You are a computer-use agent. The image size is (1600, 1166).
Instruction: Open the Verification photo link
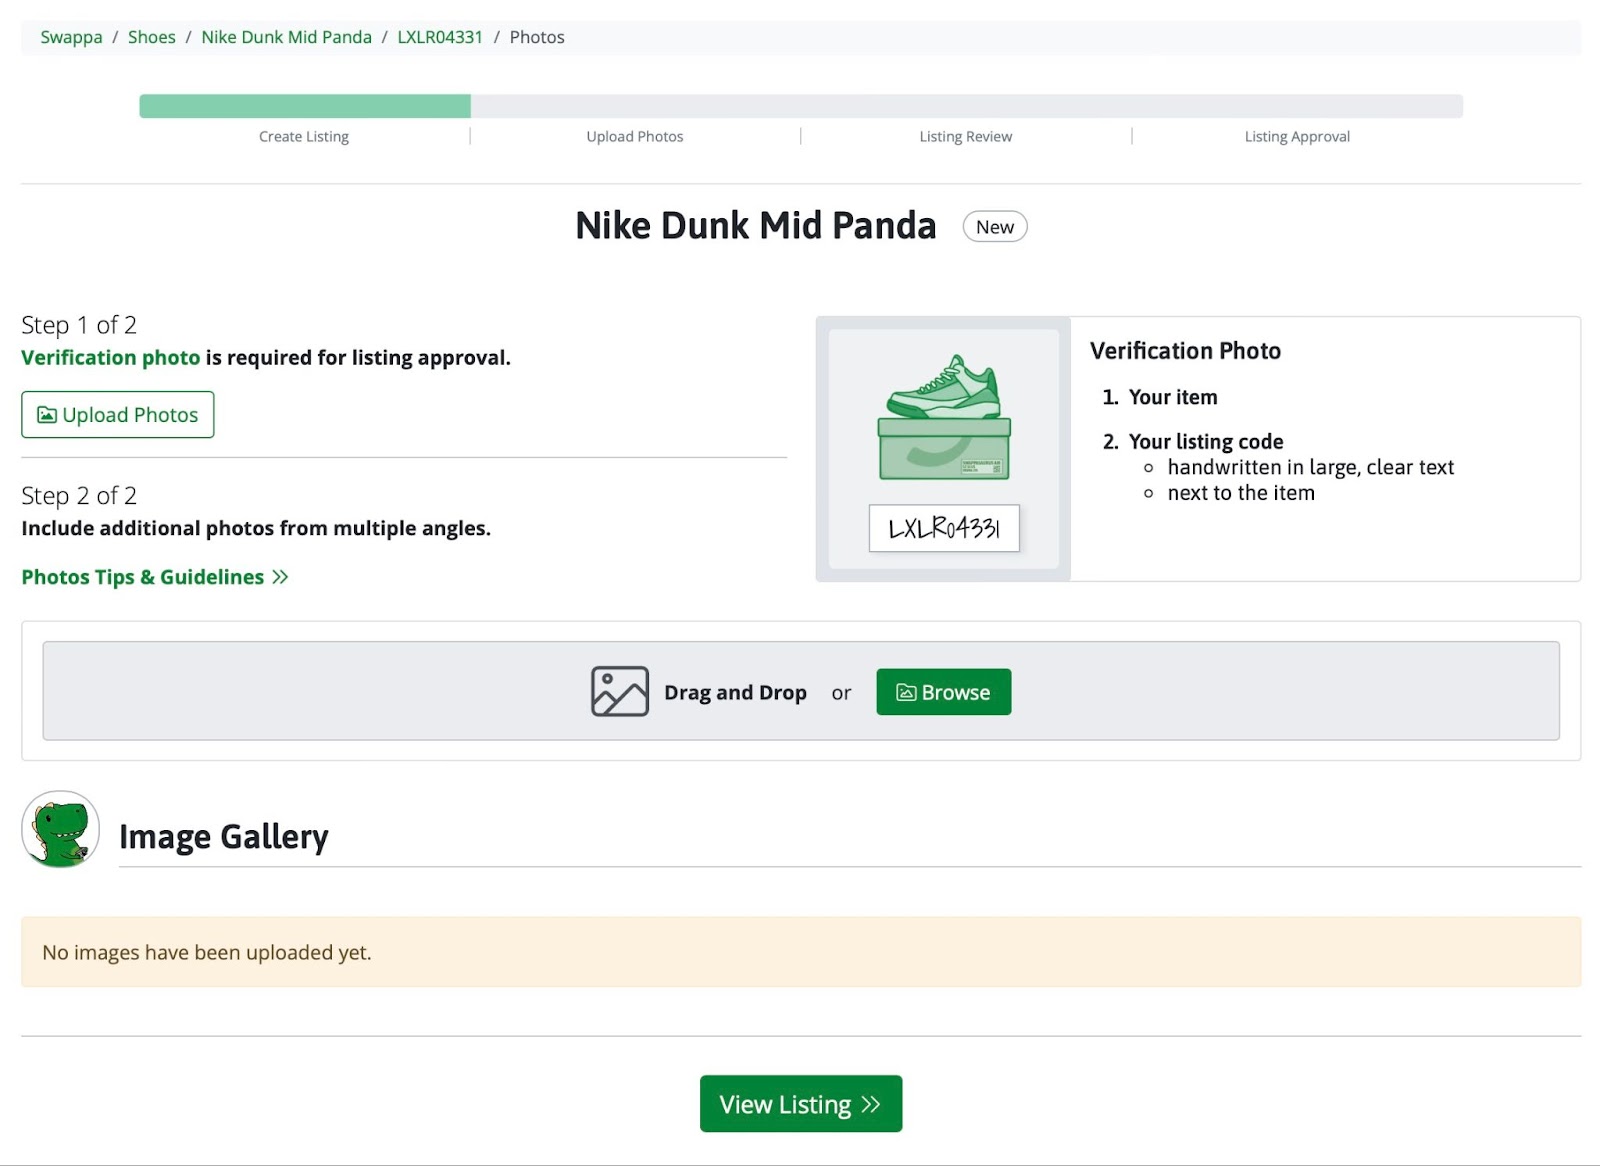pos(111,358)
